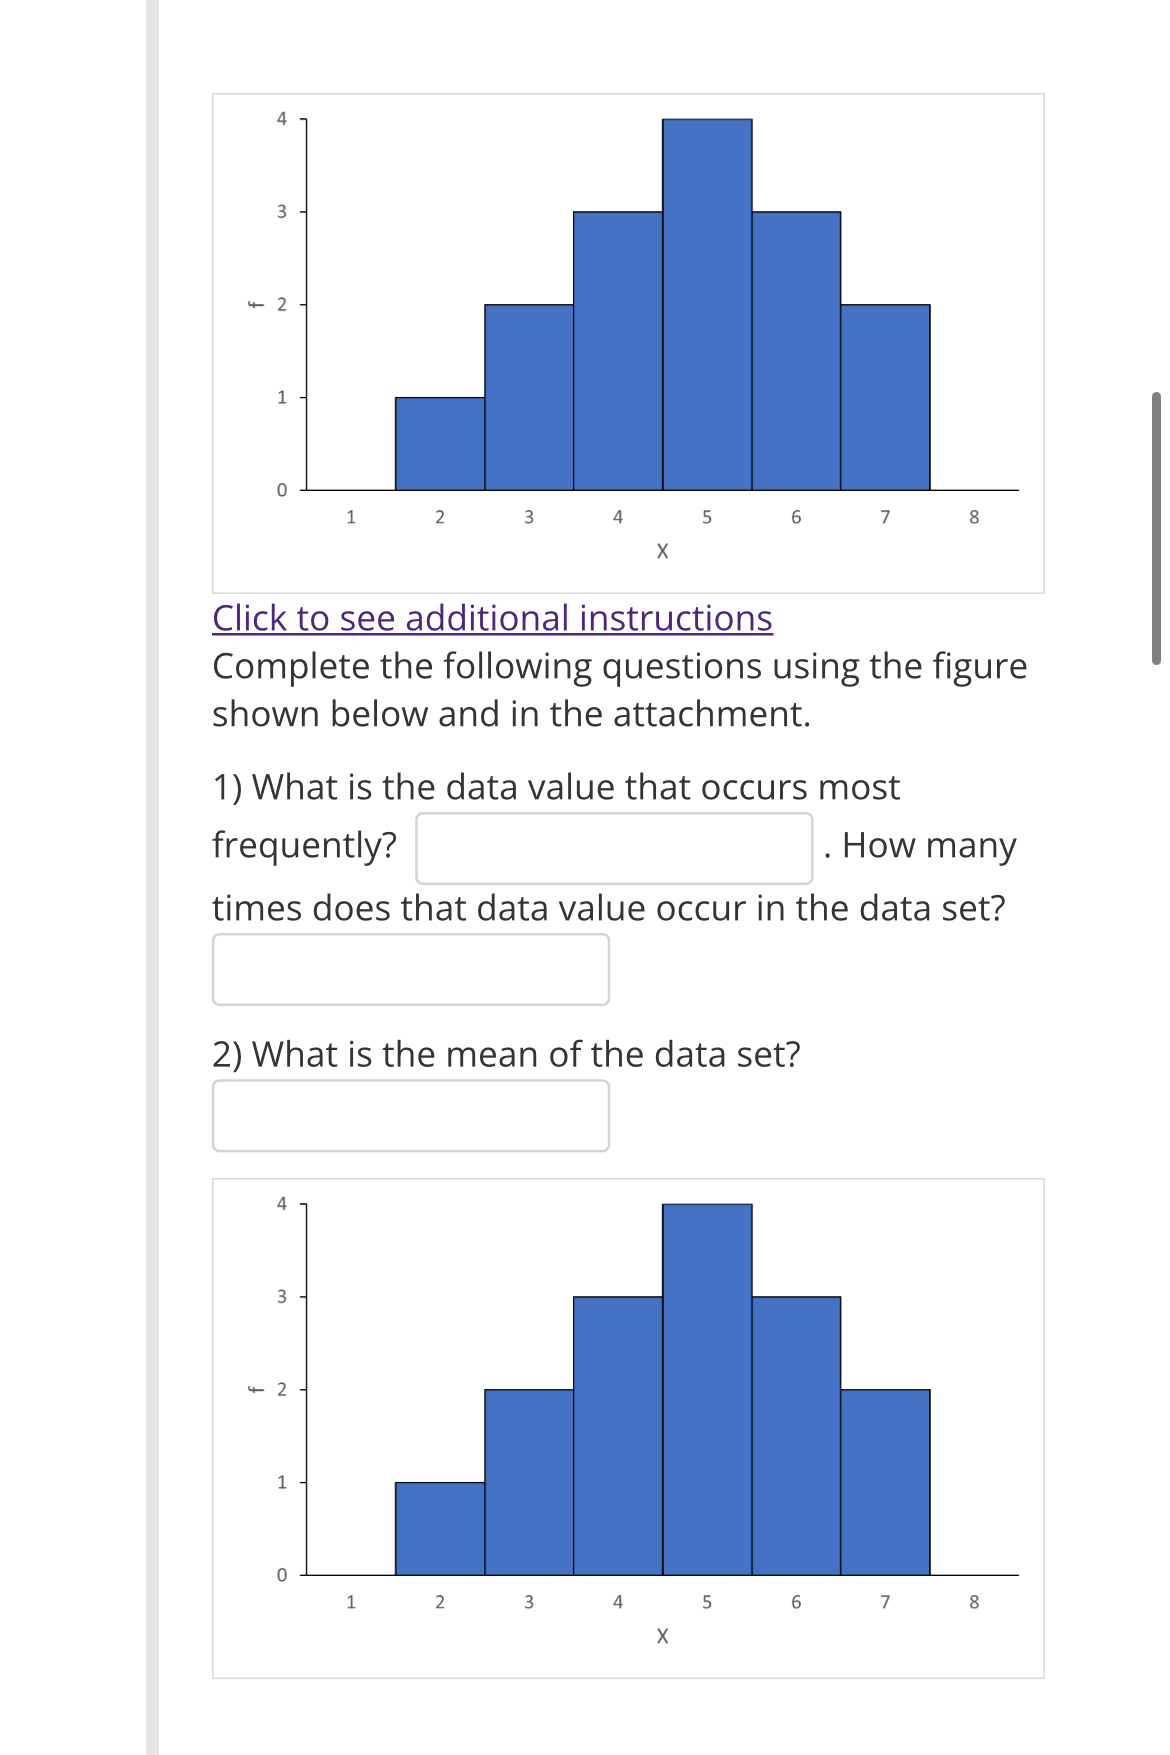This screenshot has width=1170, height=1755.
Task: Click the number 8 on the top chart axis
Action: coord(973,516)
